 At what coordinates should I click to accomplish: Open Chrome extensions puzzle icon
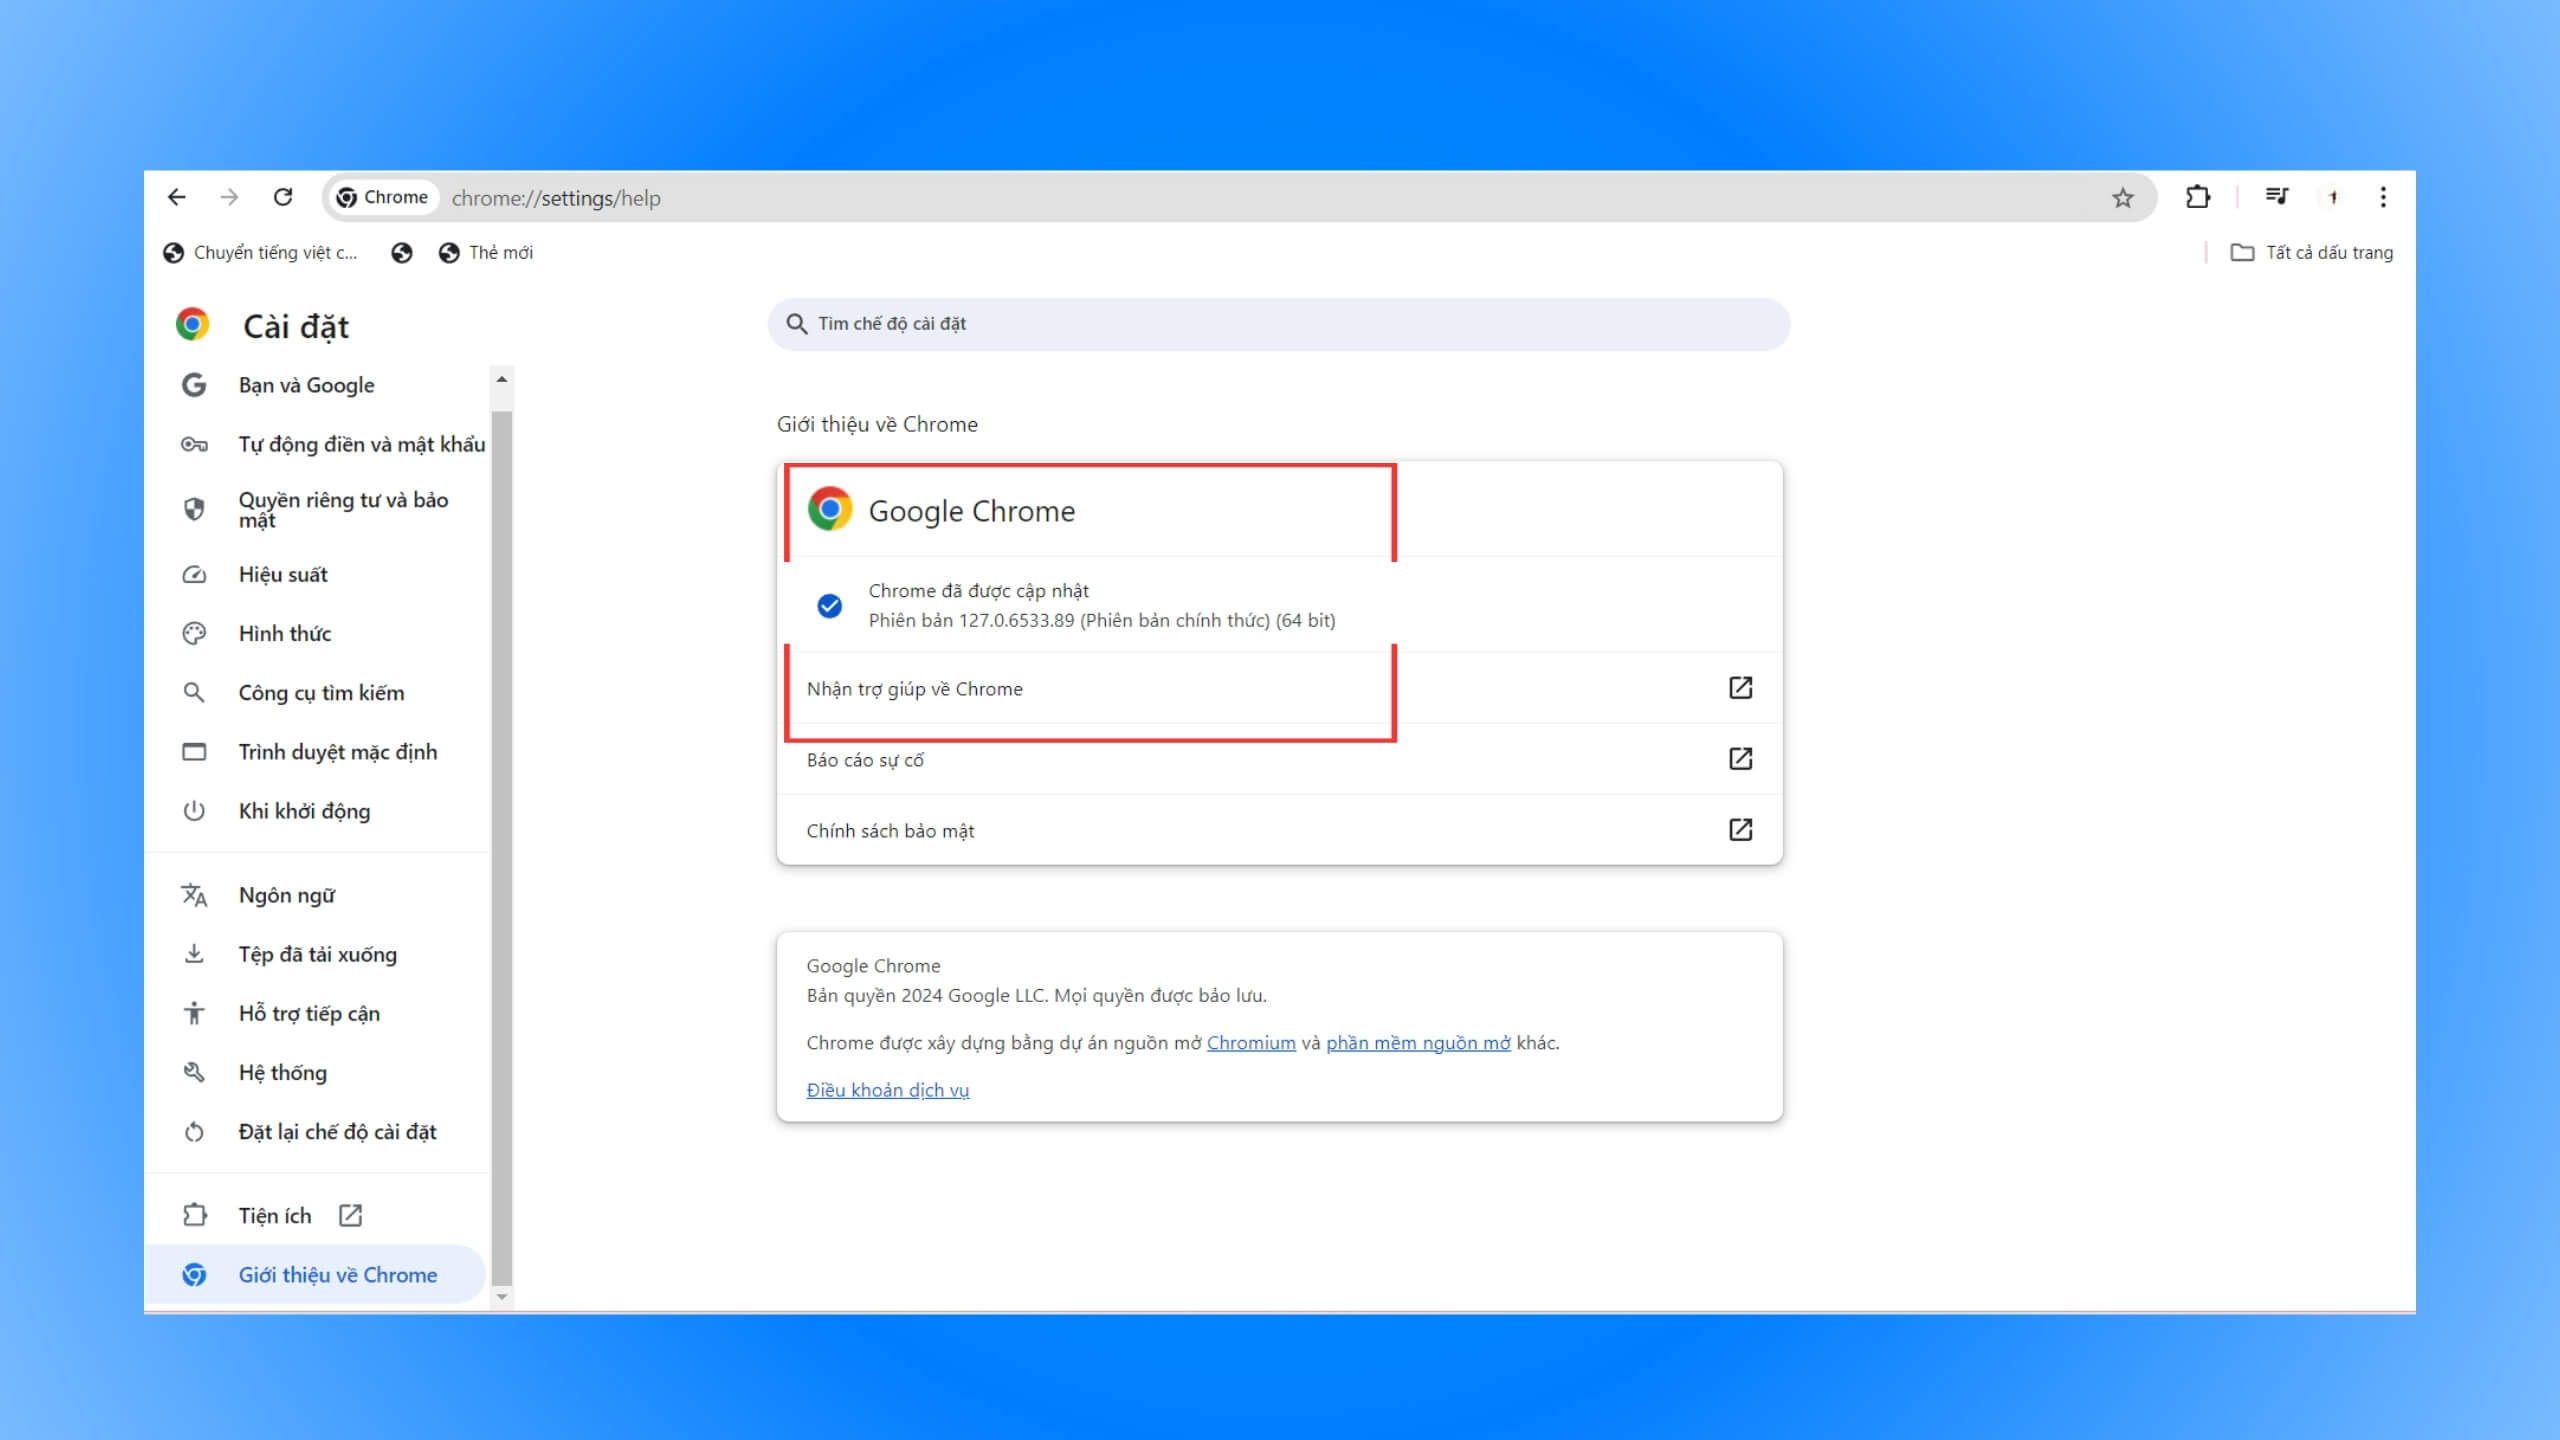pos(2198,195)
